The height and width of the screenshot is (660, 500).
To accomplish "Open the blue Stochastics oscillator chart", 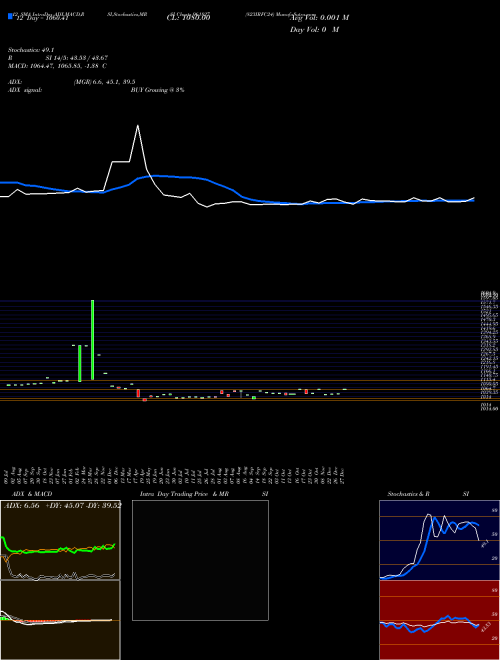I will point(439,540).
